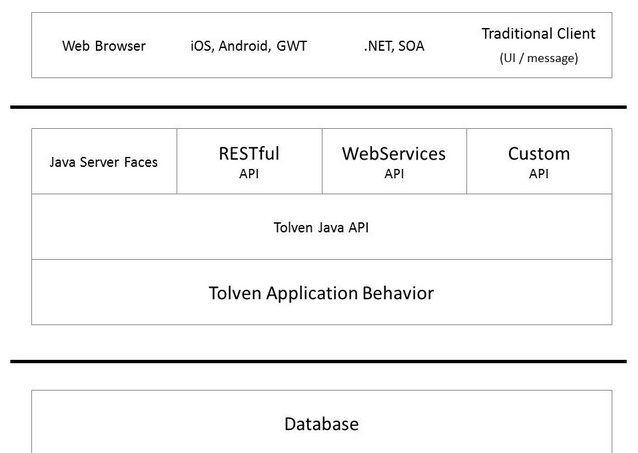Click the 'Web Browser' label
Viewport: 638px width, 453px height.
[104, 46]
